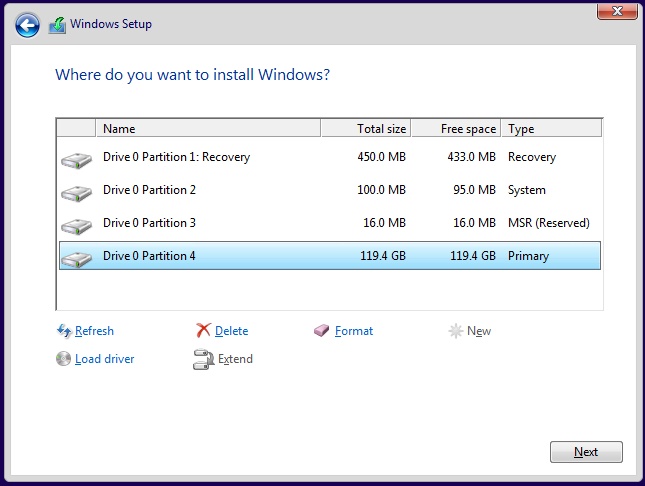This screenshot has height=486, width=645.
Task: Click the pink eraser Format icon
Action: pyautogui.click(x=322, y=330)
